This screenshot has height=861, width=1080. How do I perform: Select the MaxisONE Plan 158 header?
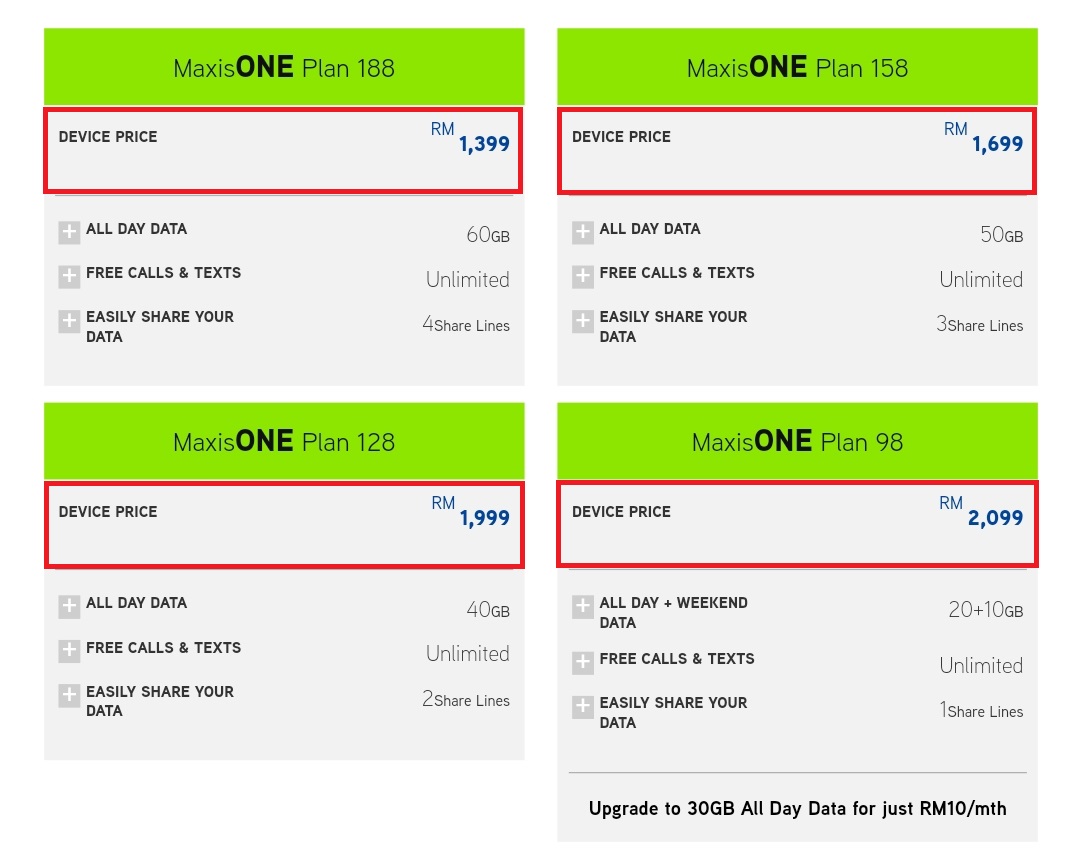click(x=797, y=67)
